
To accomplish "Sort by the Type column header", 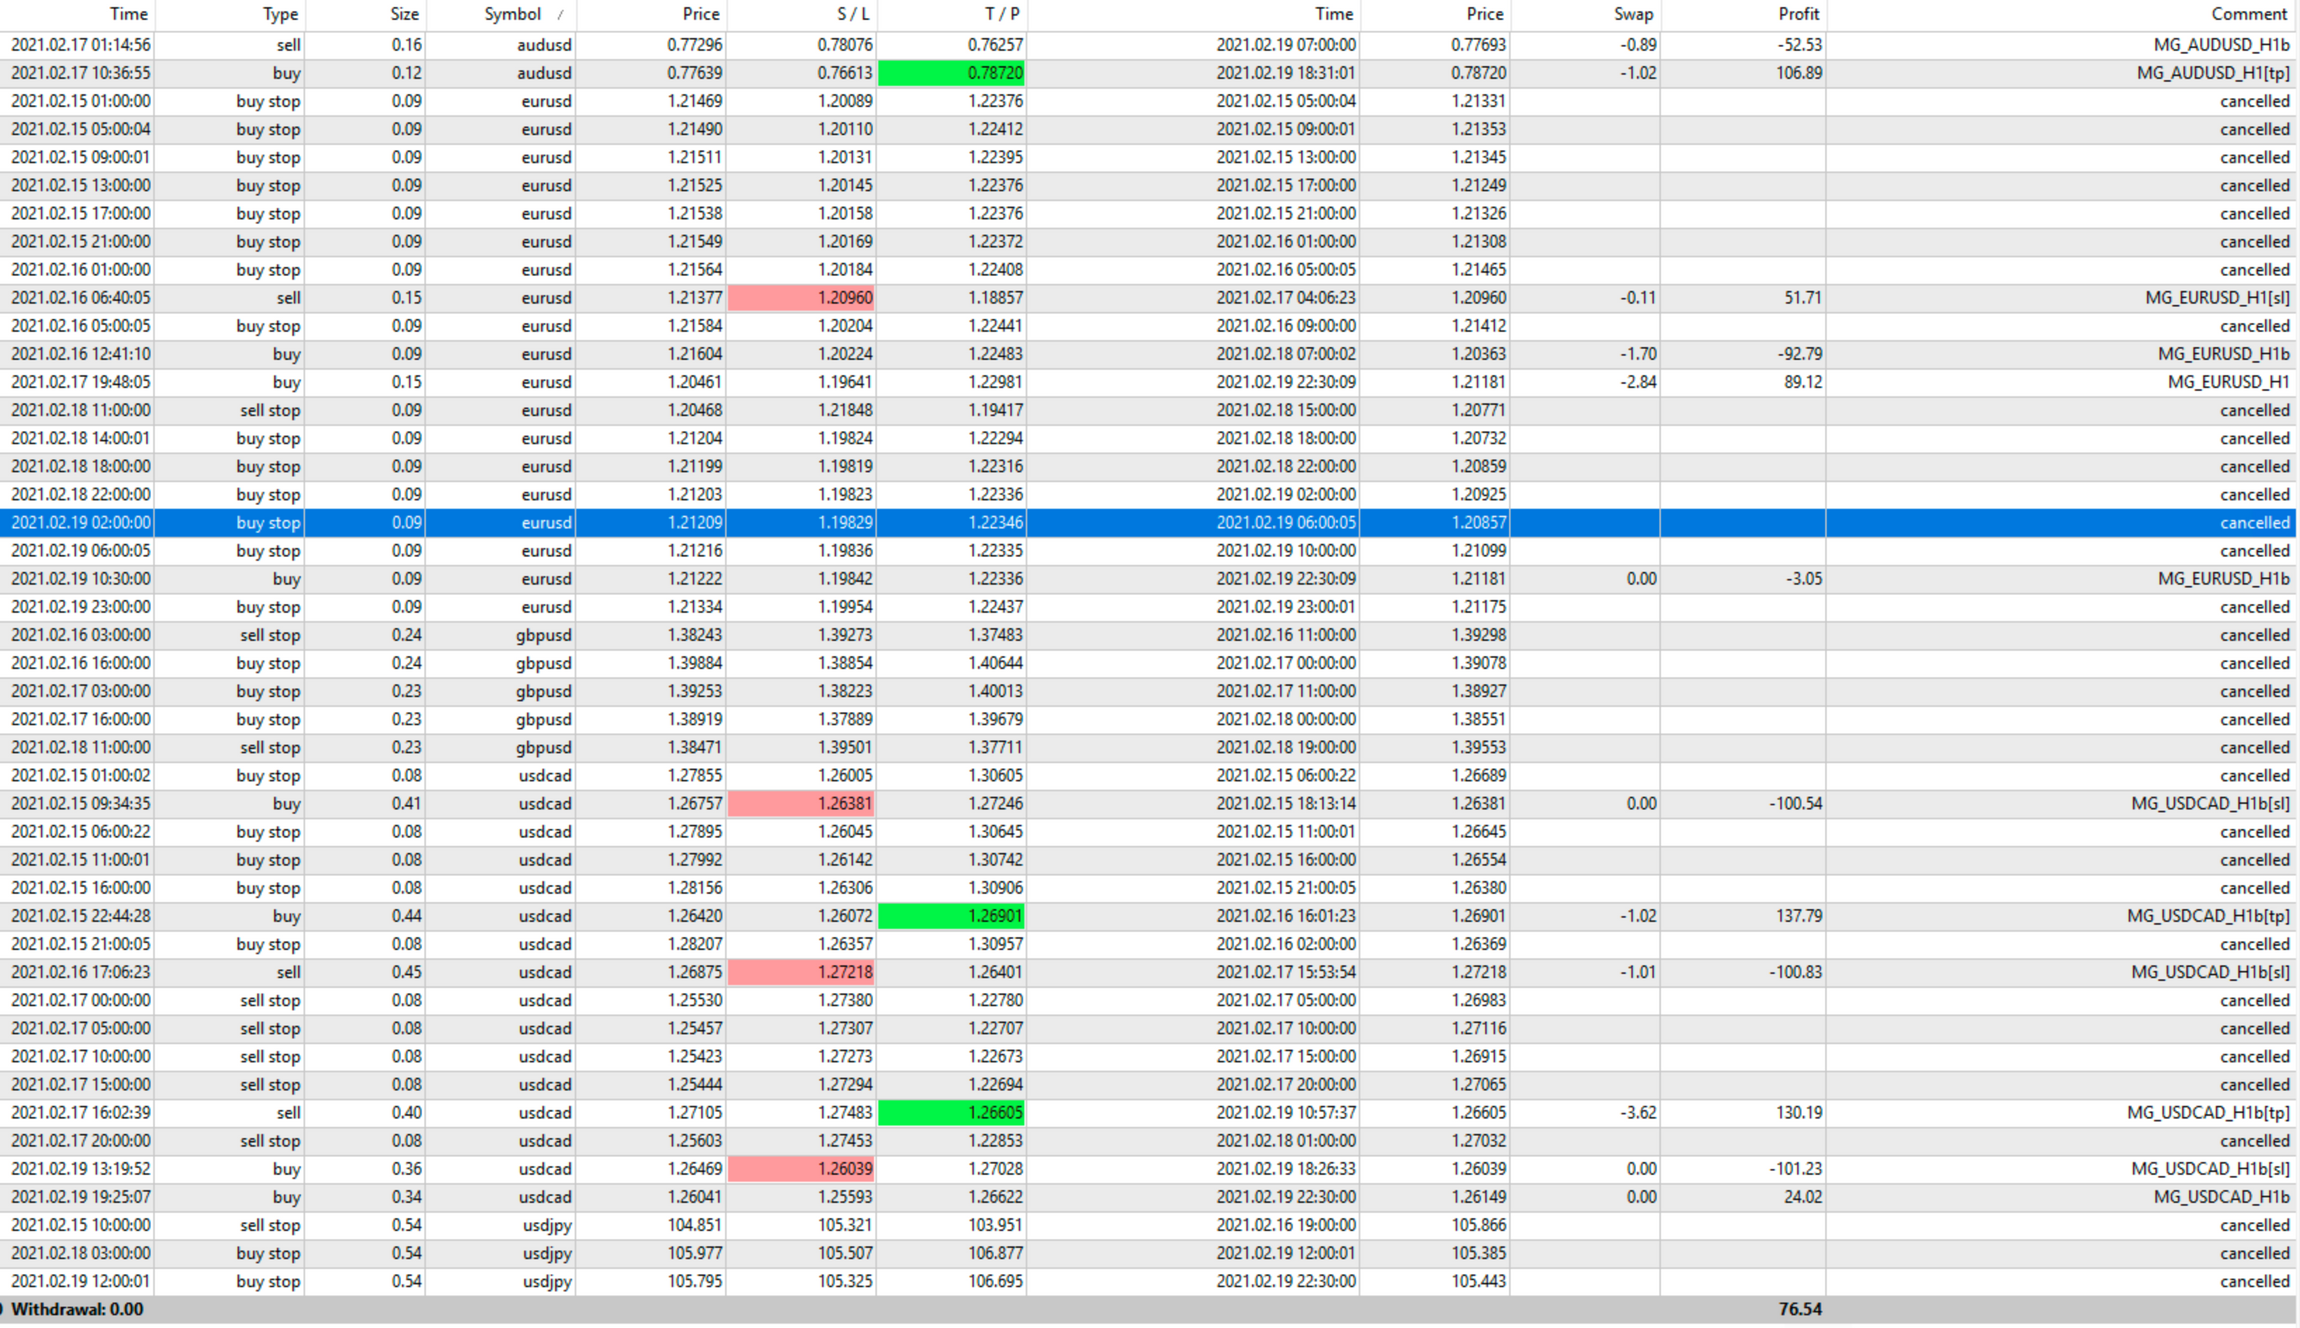I will (x=280, y=14).
